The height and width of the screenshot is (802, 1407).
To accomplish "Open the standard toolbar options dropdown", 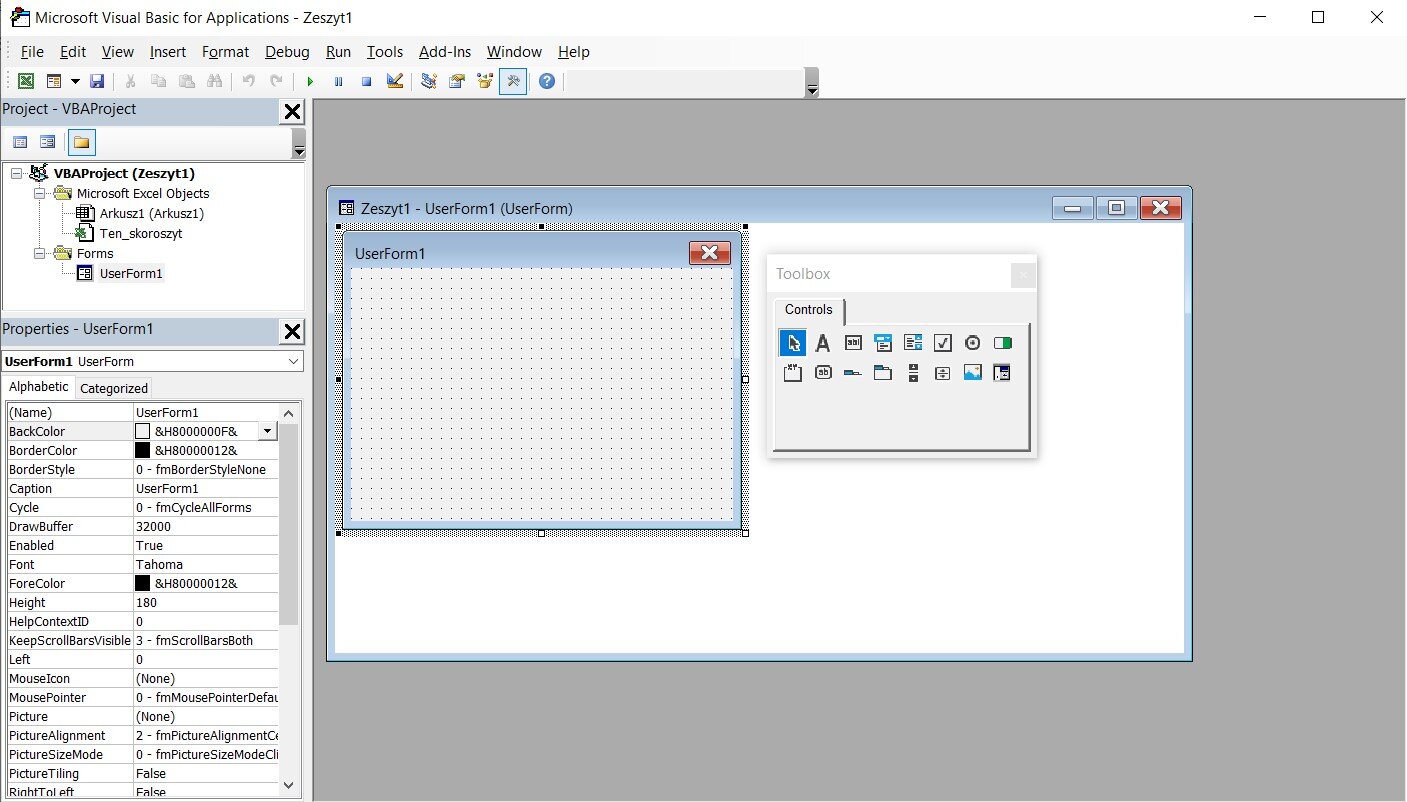I will click(x=812, y=83).
